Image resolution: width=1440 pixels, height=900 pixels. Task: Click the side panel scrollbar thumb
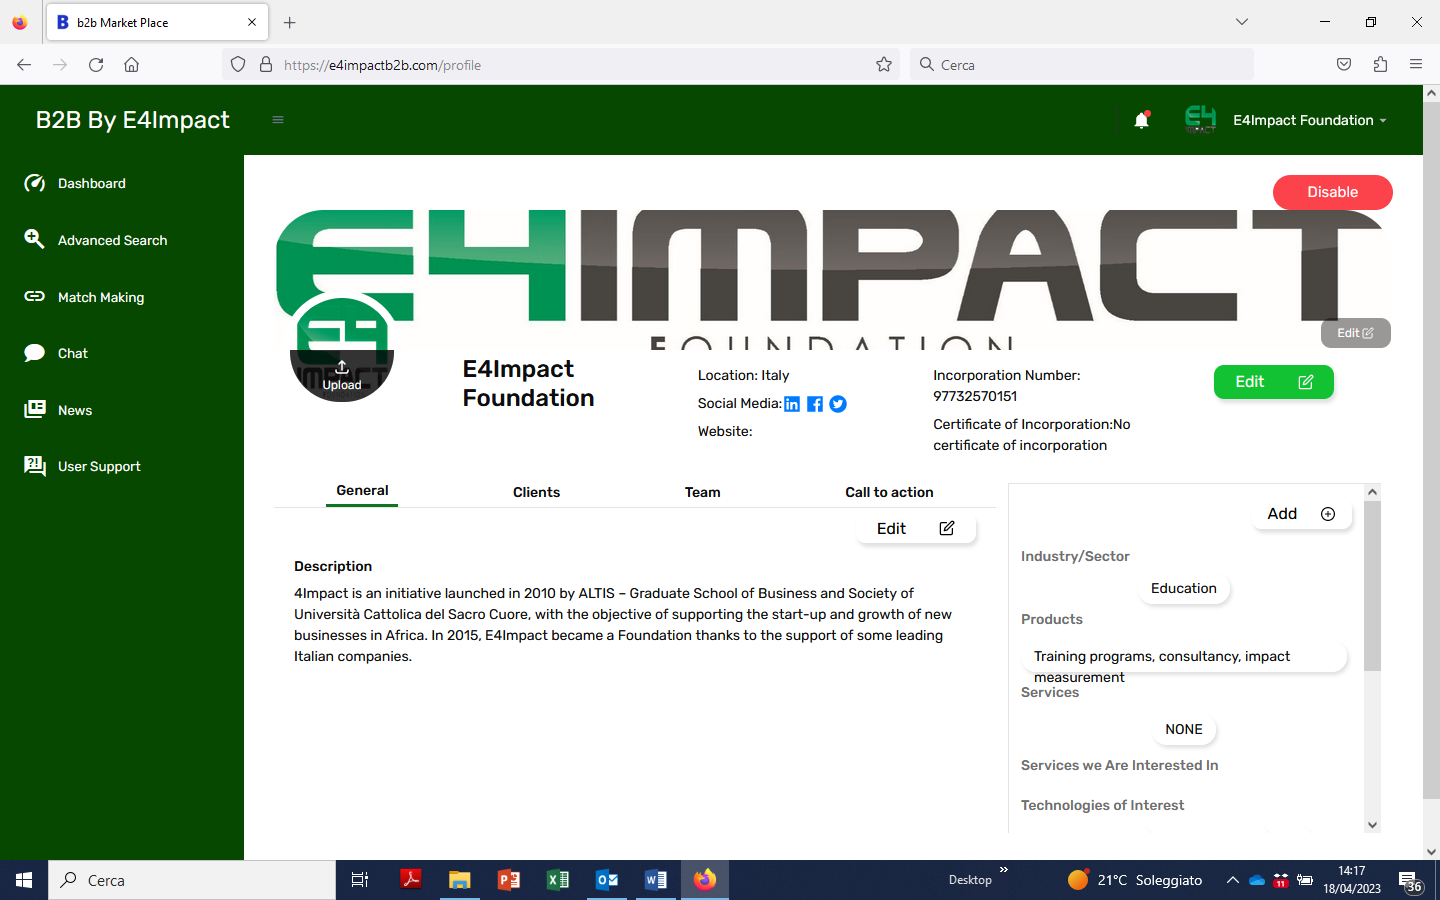(1372, 585)
